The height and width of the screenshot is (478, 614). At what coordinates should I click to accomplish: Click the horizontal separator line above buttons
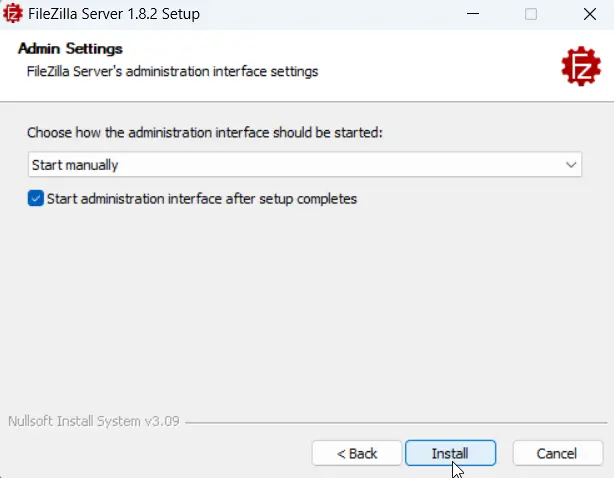pyautogui.click(x=396, y=423)
